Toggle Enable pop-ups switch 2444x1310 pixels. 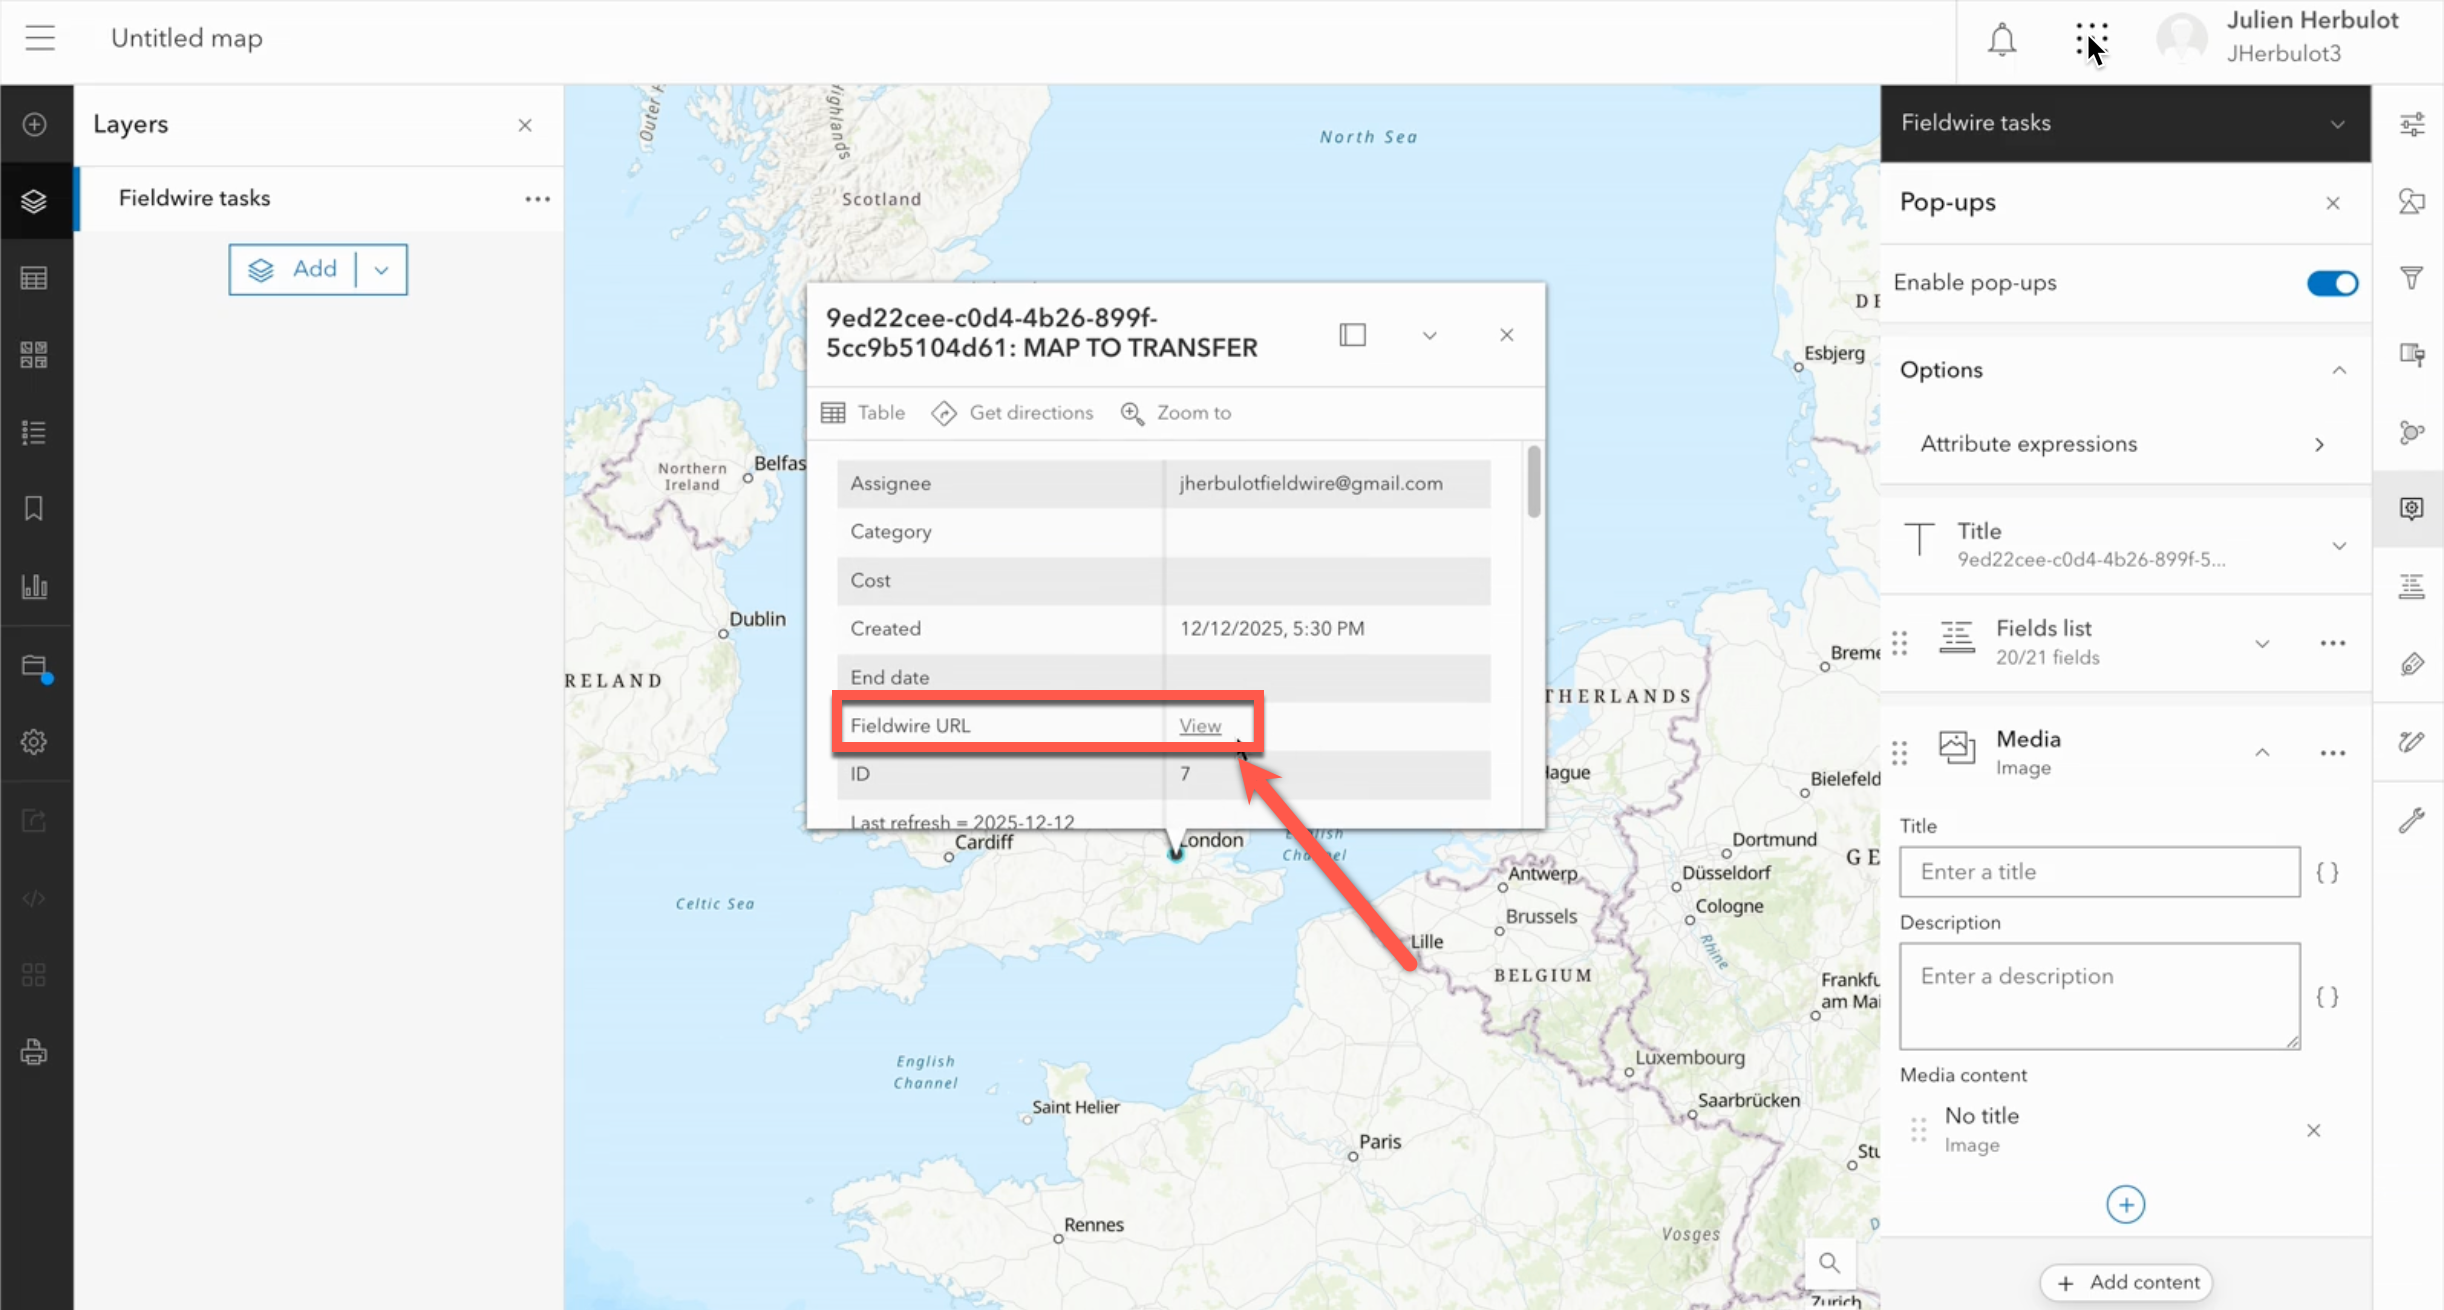2332,283
